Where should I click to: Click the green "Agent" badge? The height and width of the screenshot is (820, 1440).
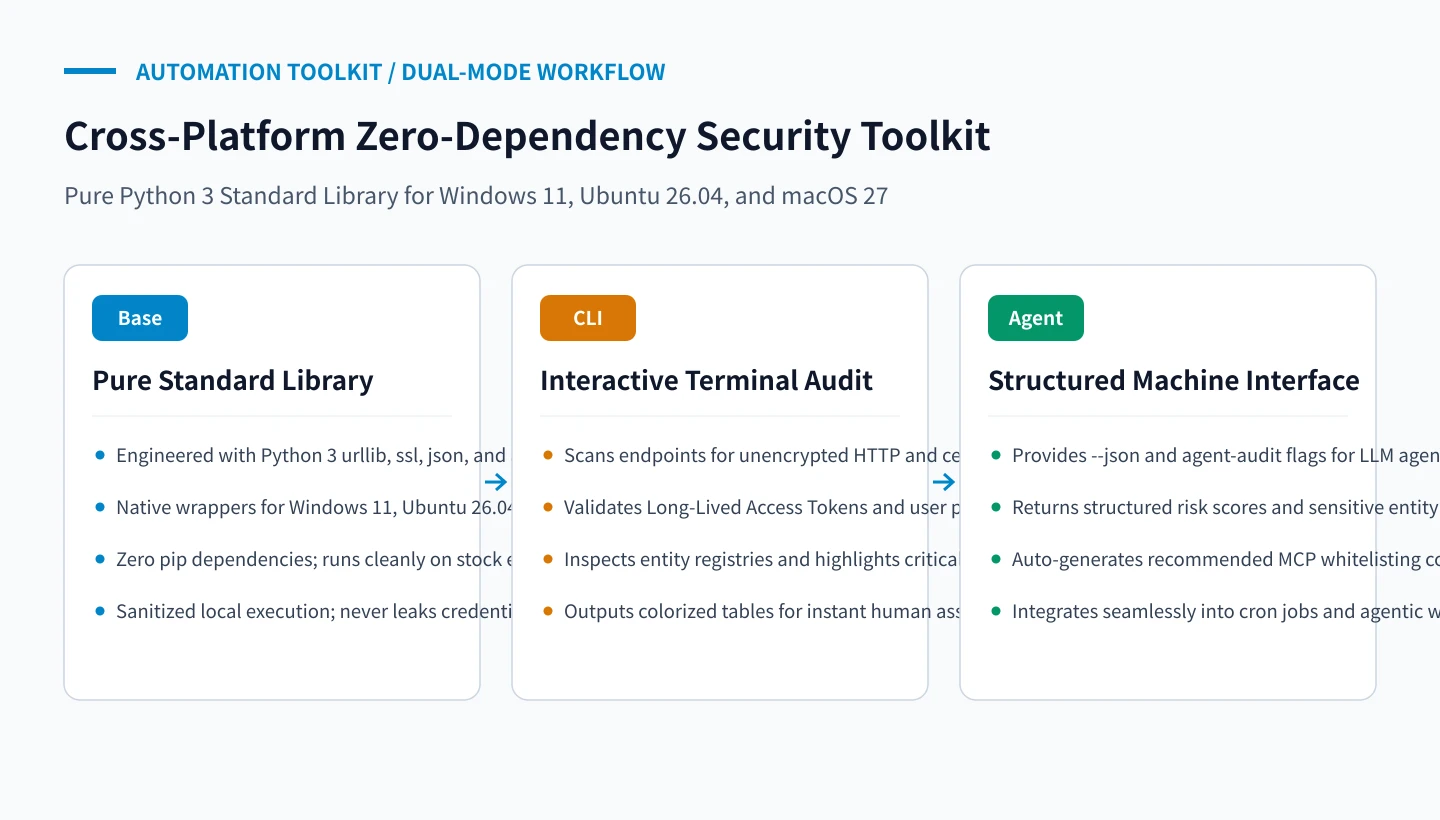[x=1036, y=318]
